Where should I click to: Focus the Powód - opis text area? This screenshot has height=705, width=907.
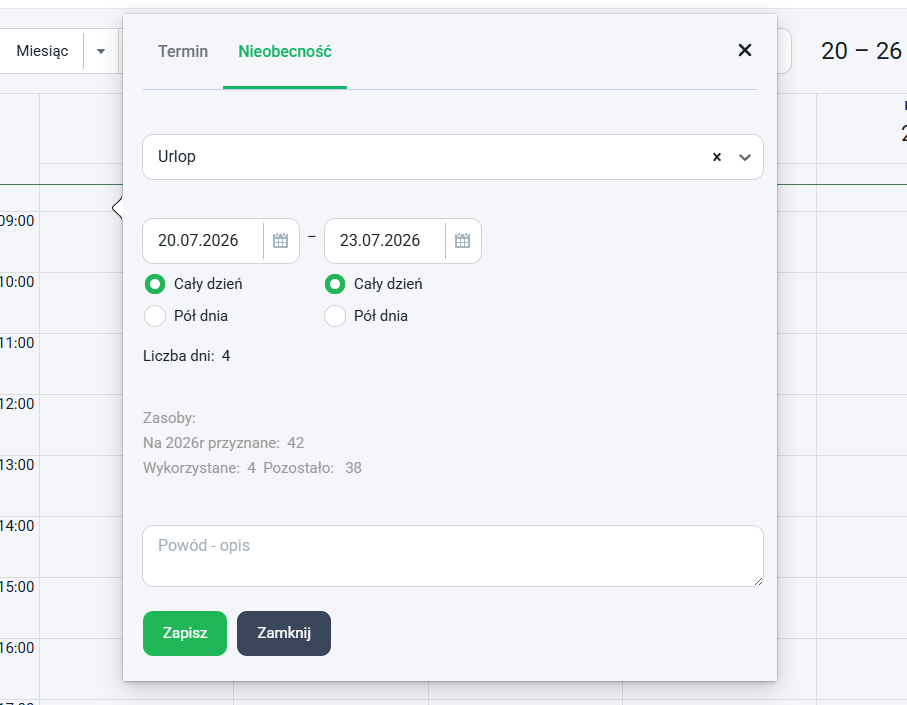pyautogui.click(x=453, y=556)
